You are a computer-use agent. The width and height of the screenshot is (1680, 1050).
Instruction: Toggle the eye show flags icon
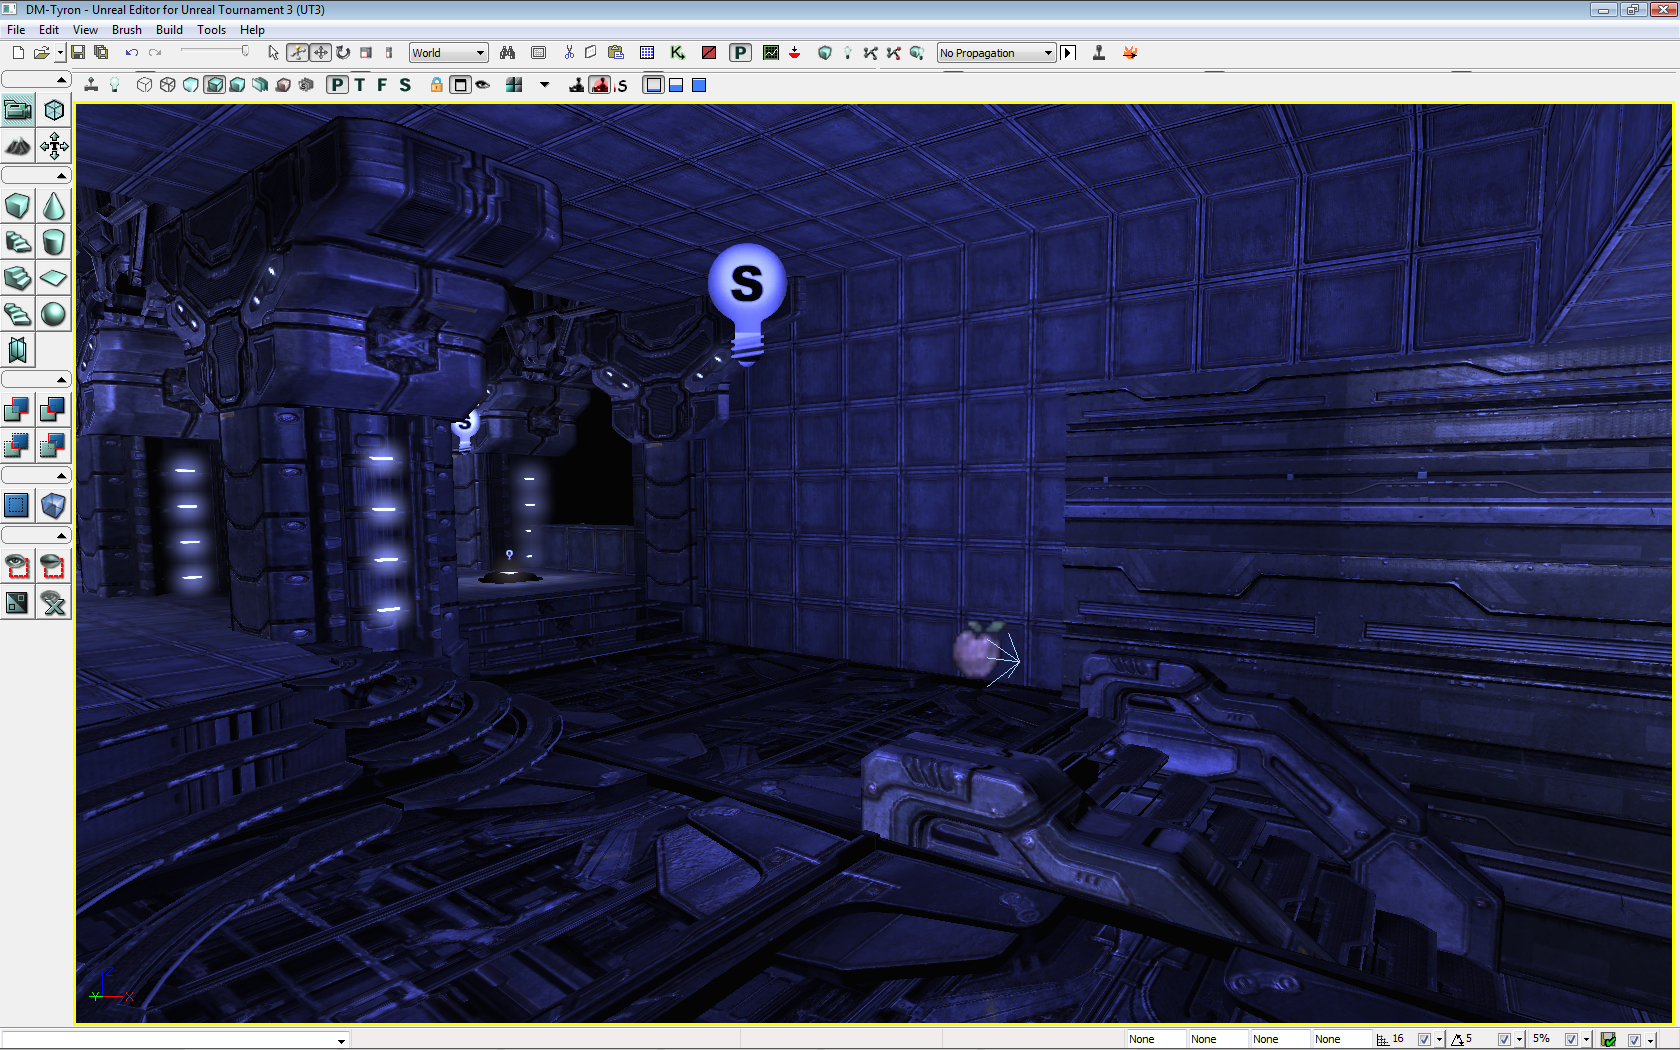[483, 85]
